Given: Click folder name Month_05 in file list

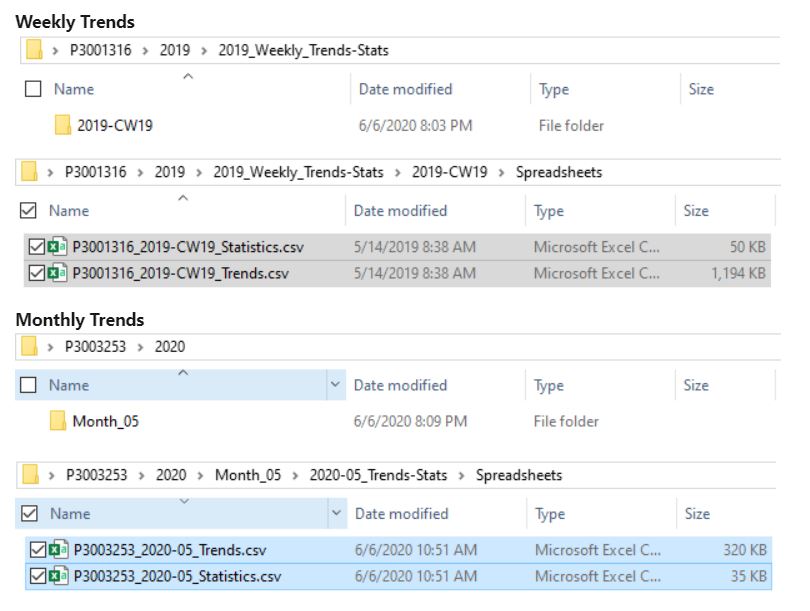Looking at the screenshot, I should pos(105,421).
